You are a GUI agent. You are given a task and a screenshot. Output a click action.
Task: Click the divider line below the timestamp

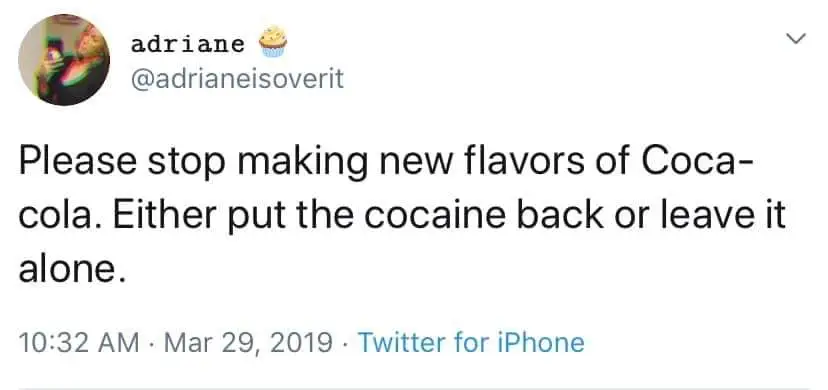(x=414, y=389)
